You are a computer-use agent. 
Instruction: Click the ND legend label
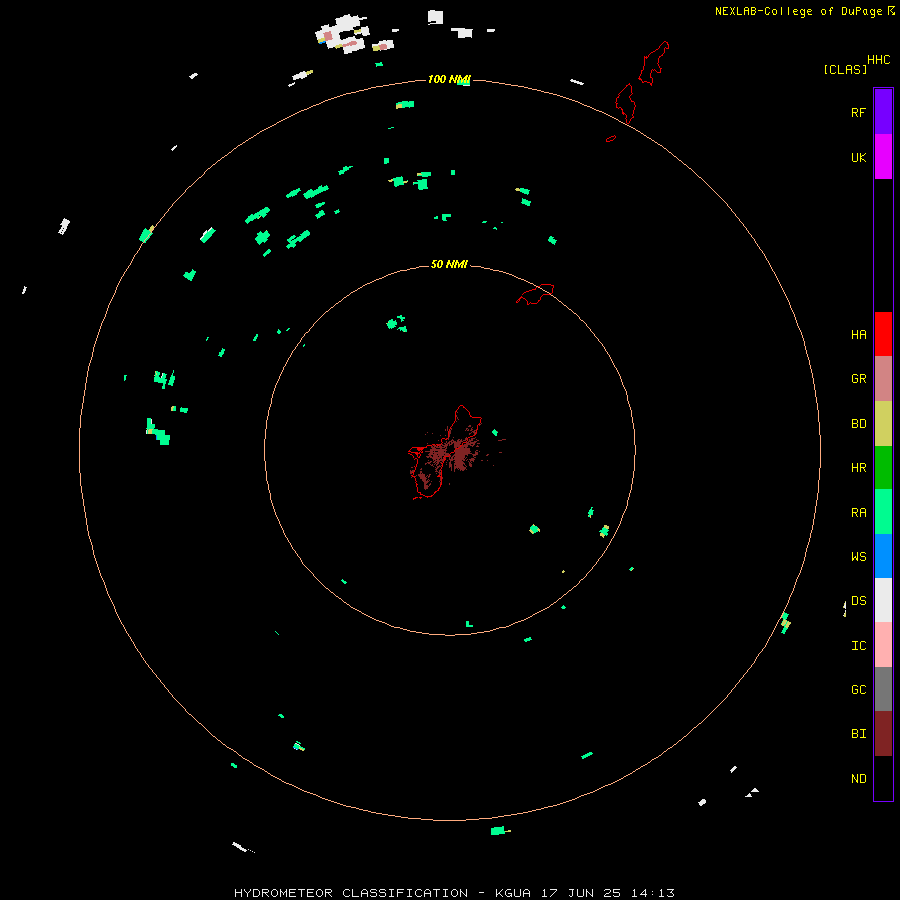pos(858,779)
